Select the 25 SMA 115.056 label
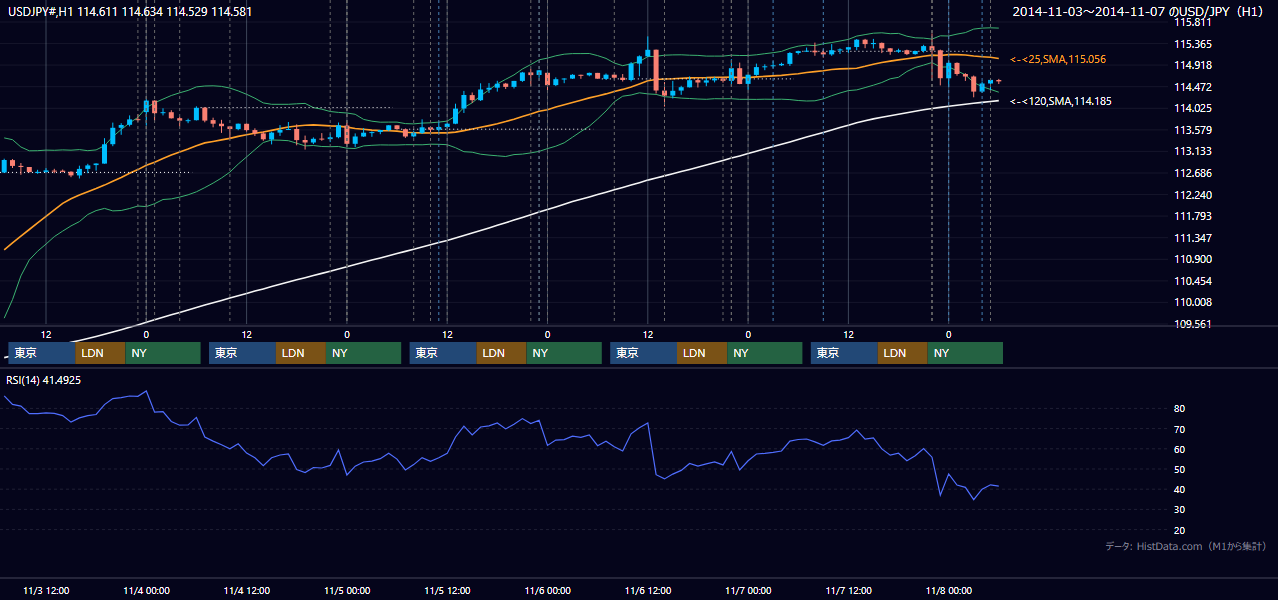Viewport: 1278px width, 600px height. click(1058, 60)
